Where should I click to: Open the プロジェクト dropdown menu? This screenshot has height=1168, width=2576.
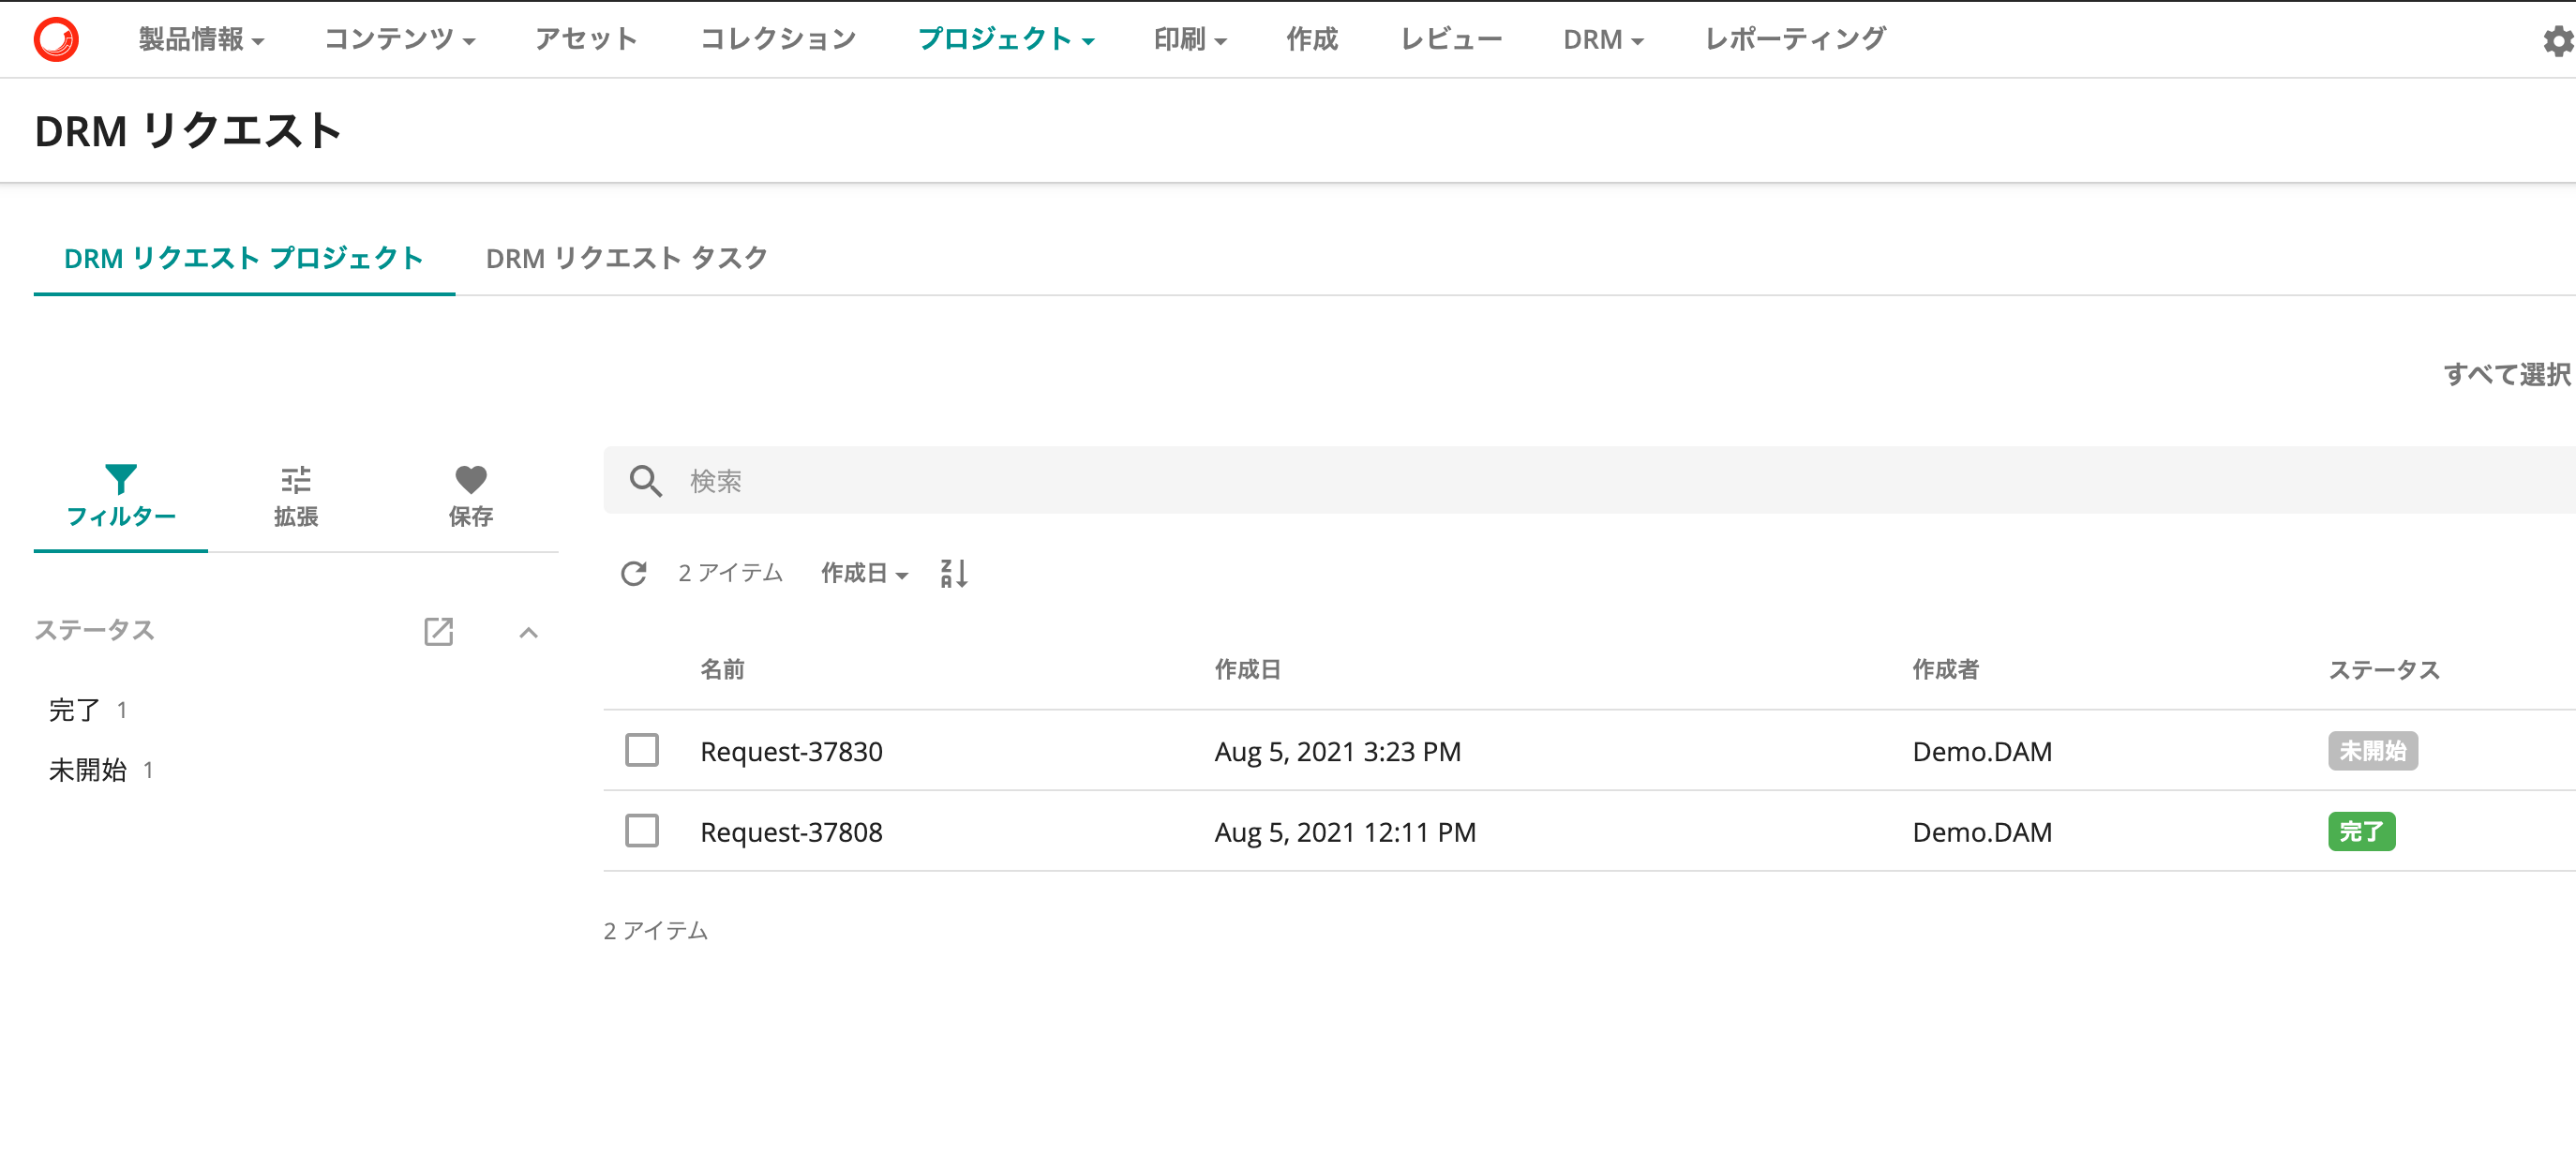pos(1005,39)
